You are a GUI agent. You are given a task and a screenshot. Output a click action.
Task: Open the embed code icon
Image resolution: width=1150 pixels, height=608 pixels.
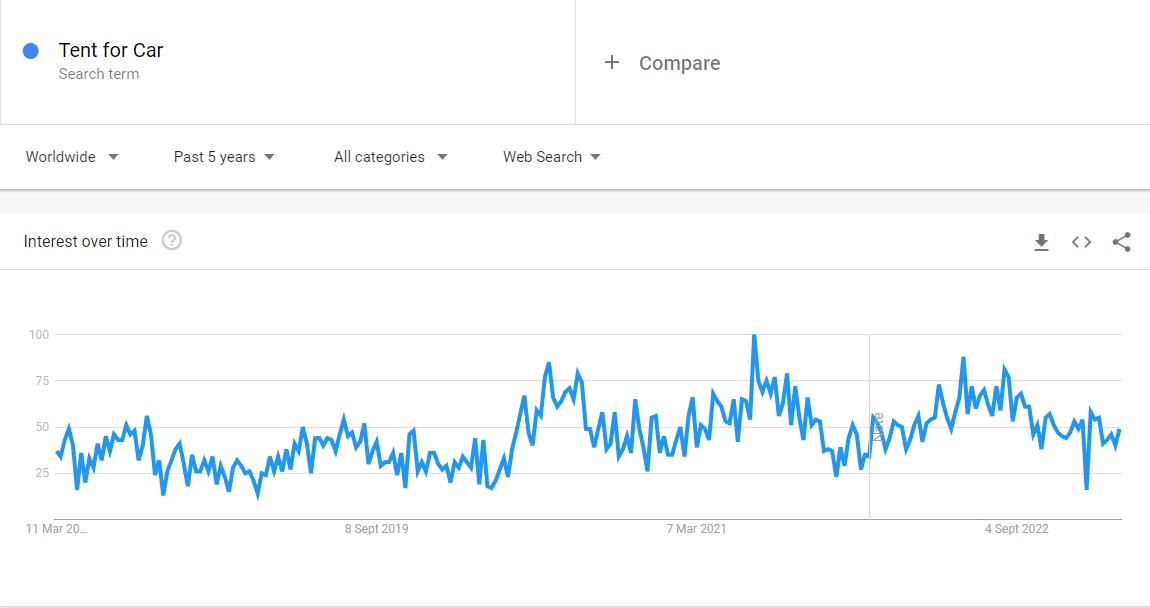1081,242
